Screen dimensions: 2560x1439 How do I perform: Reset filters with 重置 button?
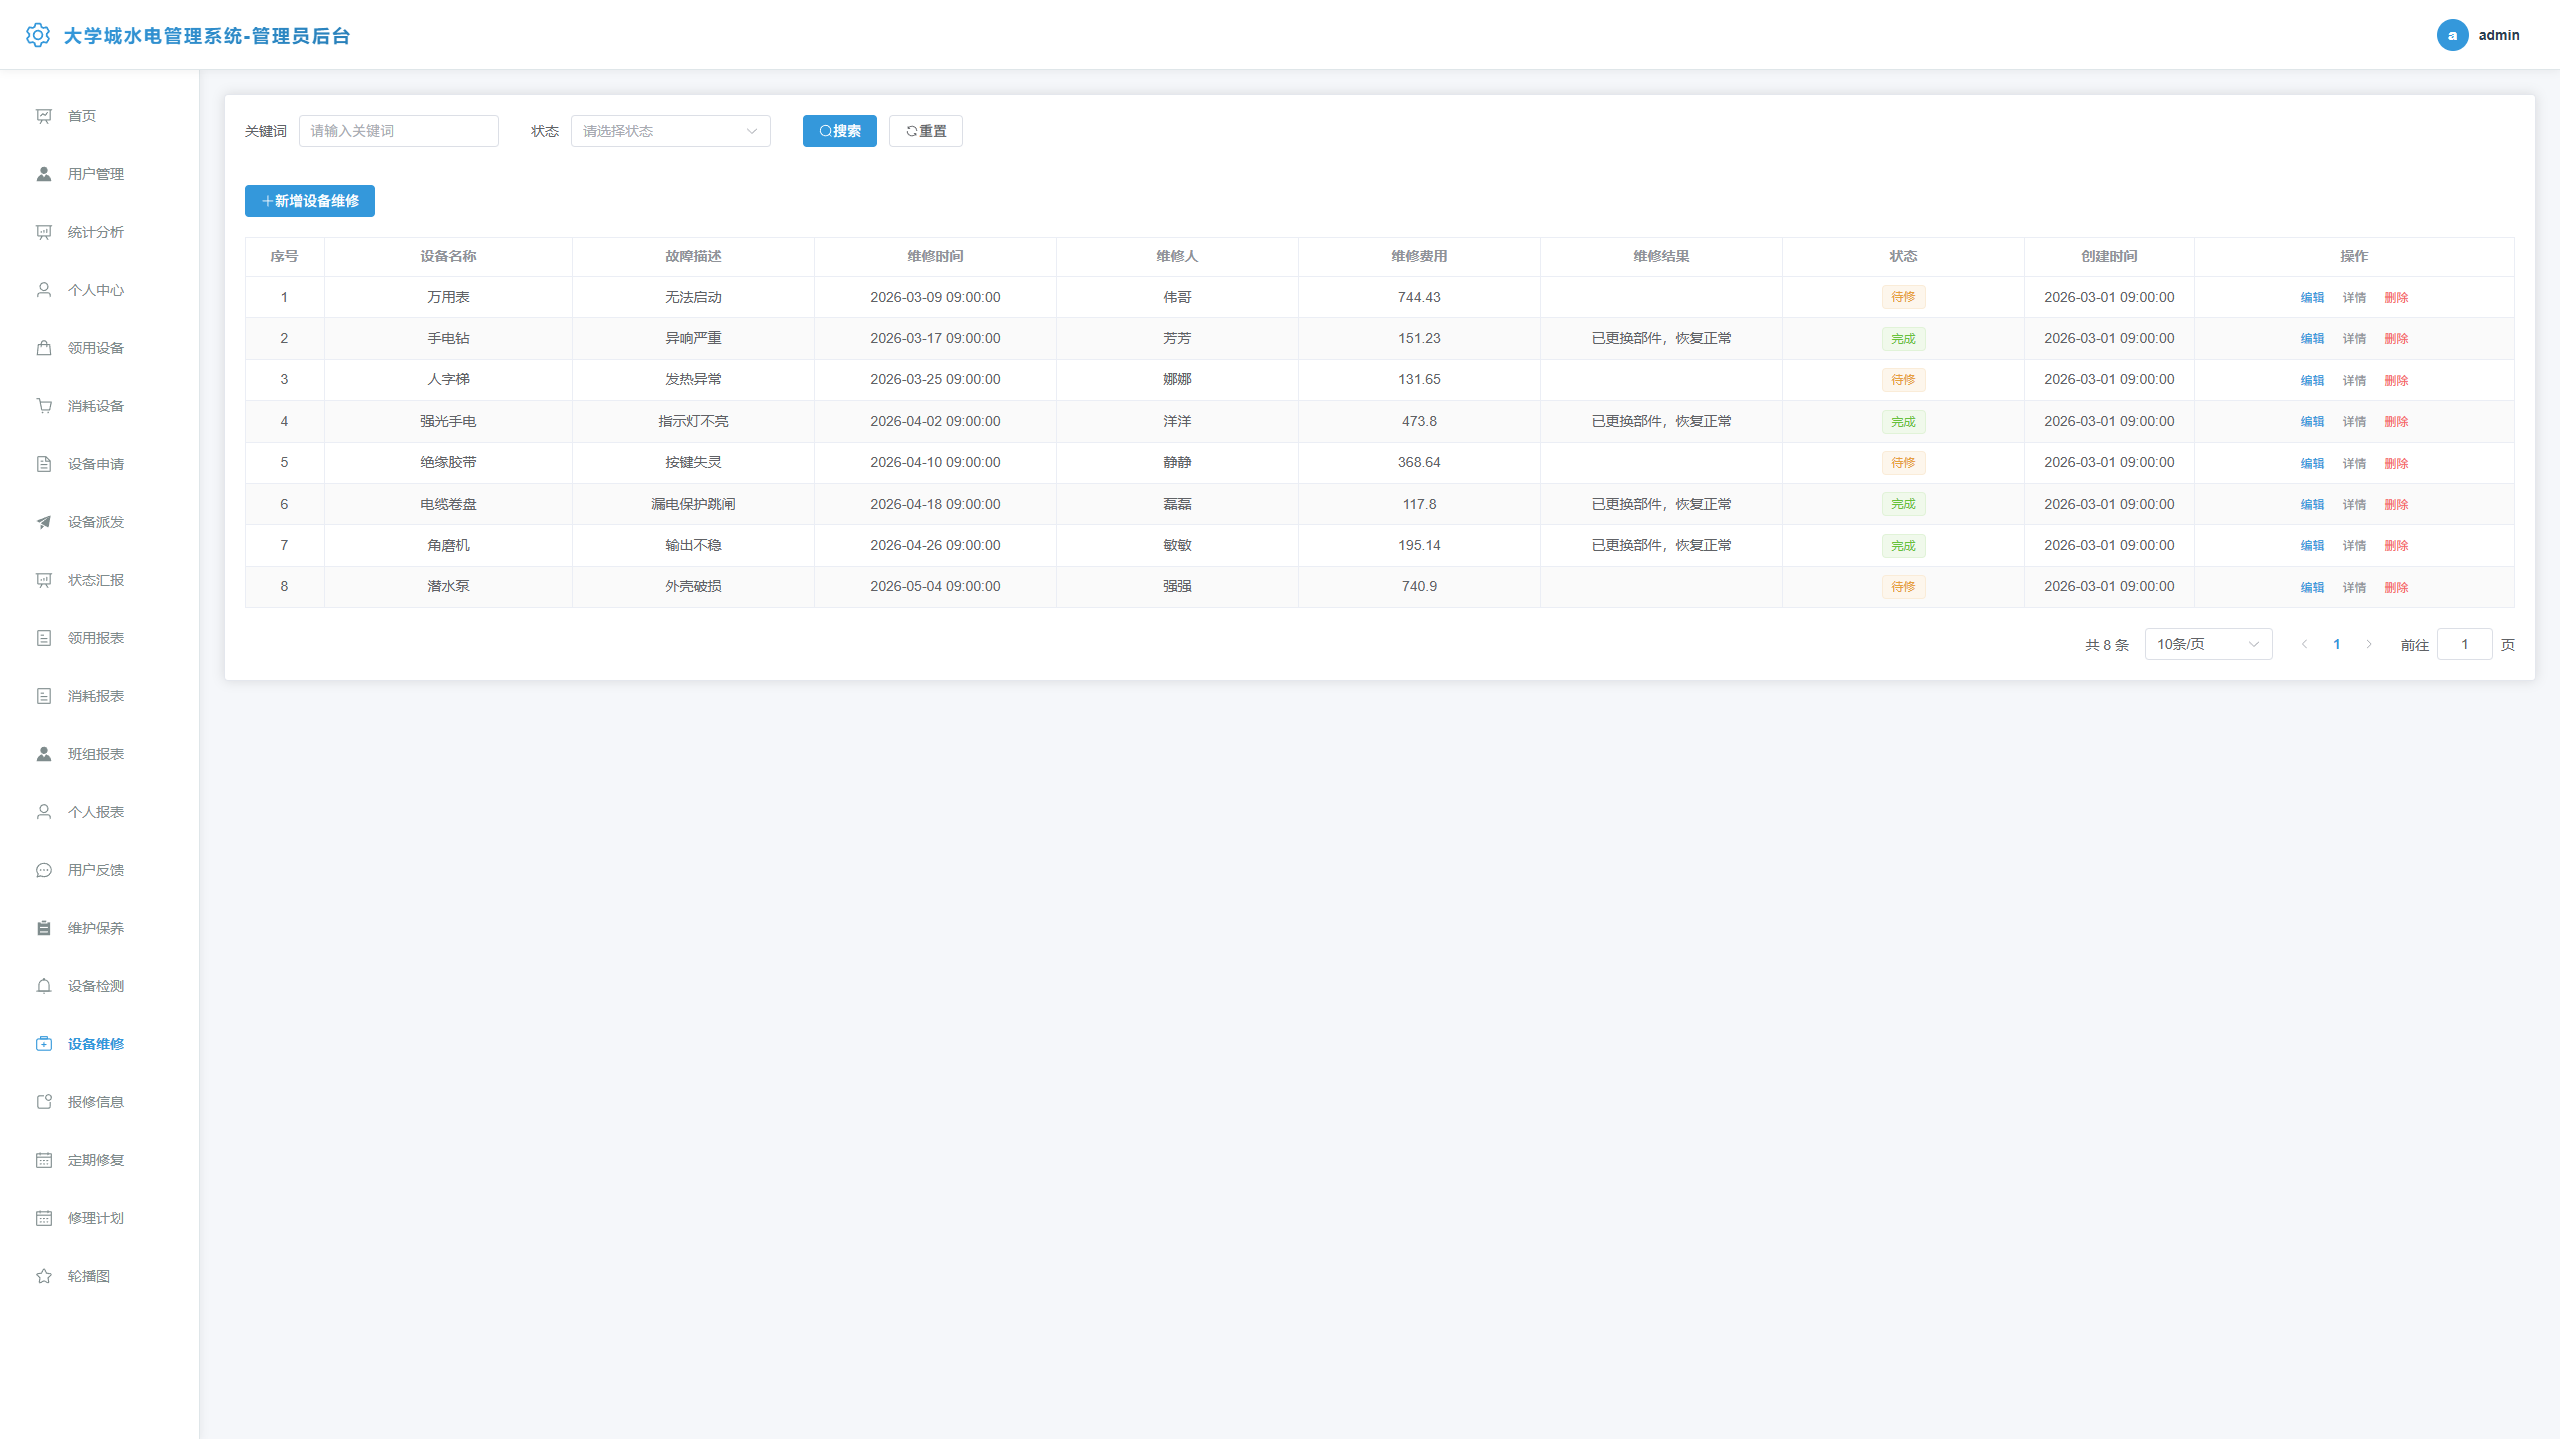pyautogui.click(x=925, y=131)
